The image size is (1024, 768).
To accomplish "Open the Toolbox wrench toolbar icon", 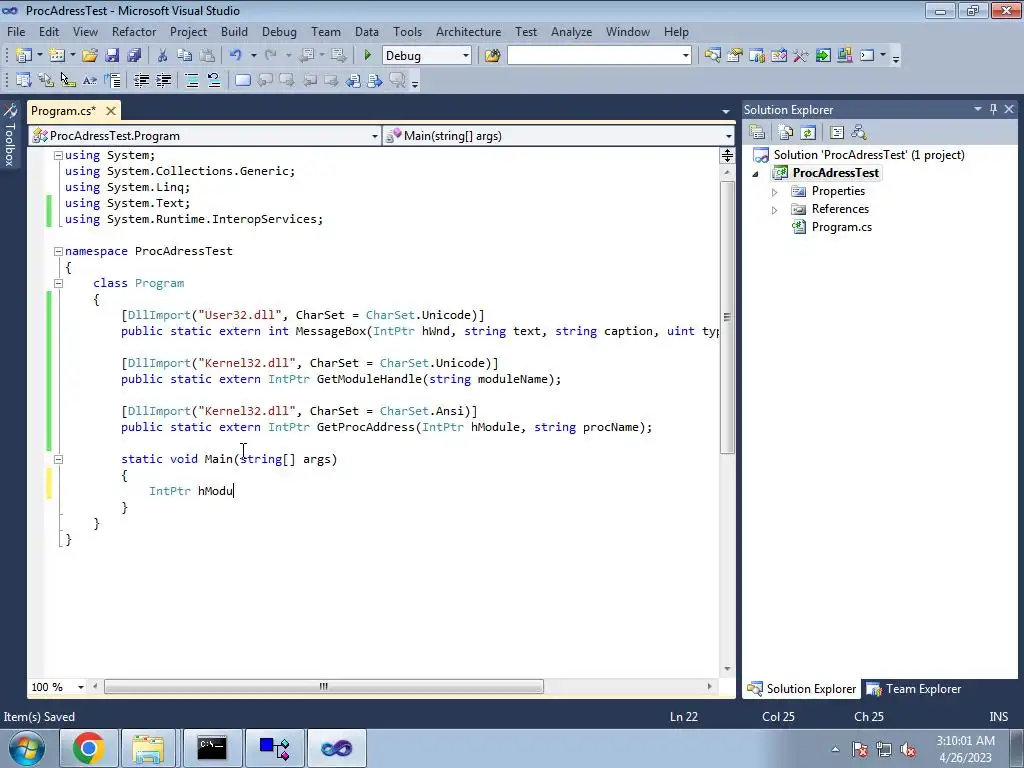I will point(801,56).
